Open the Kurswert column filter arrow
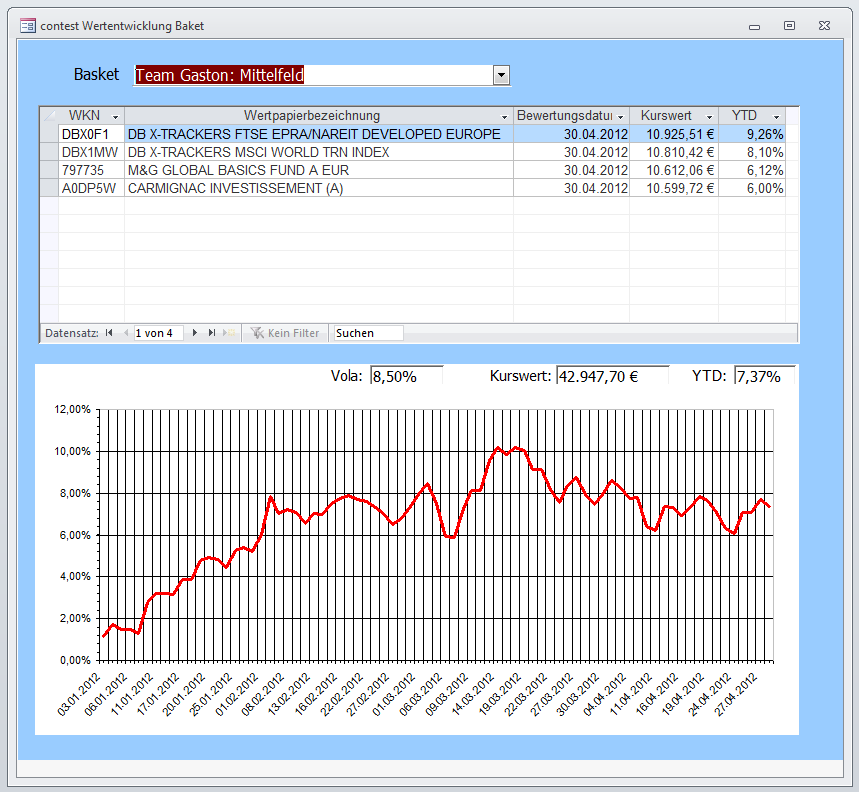Screen dimensions: 859x792 pyautogui.click(x=709, y=117)
